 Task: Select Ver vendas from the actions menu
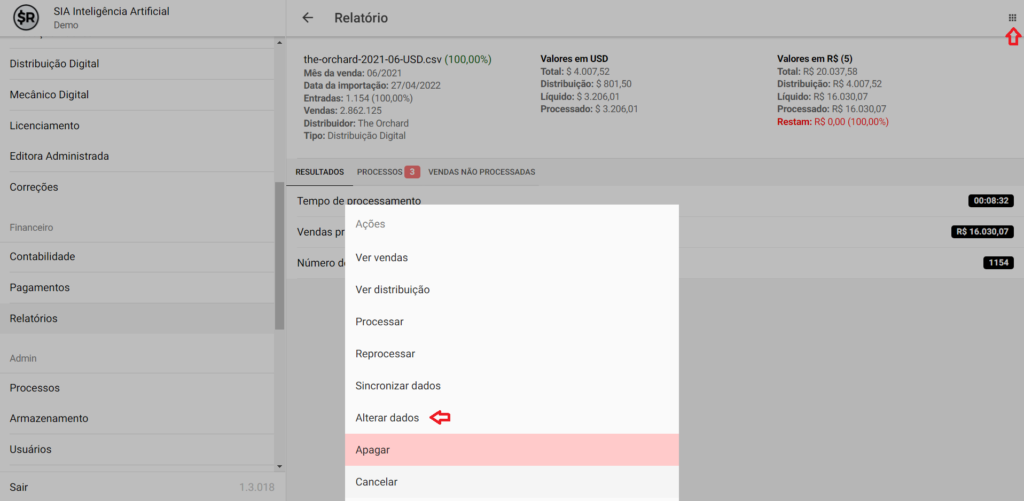point(382,257)
